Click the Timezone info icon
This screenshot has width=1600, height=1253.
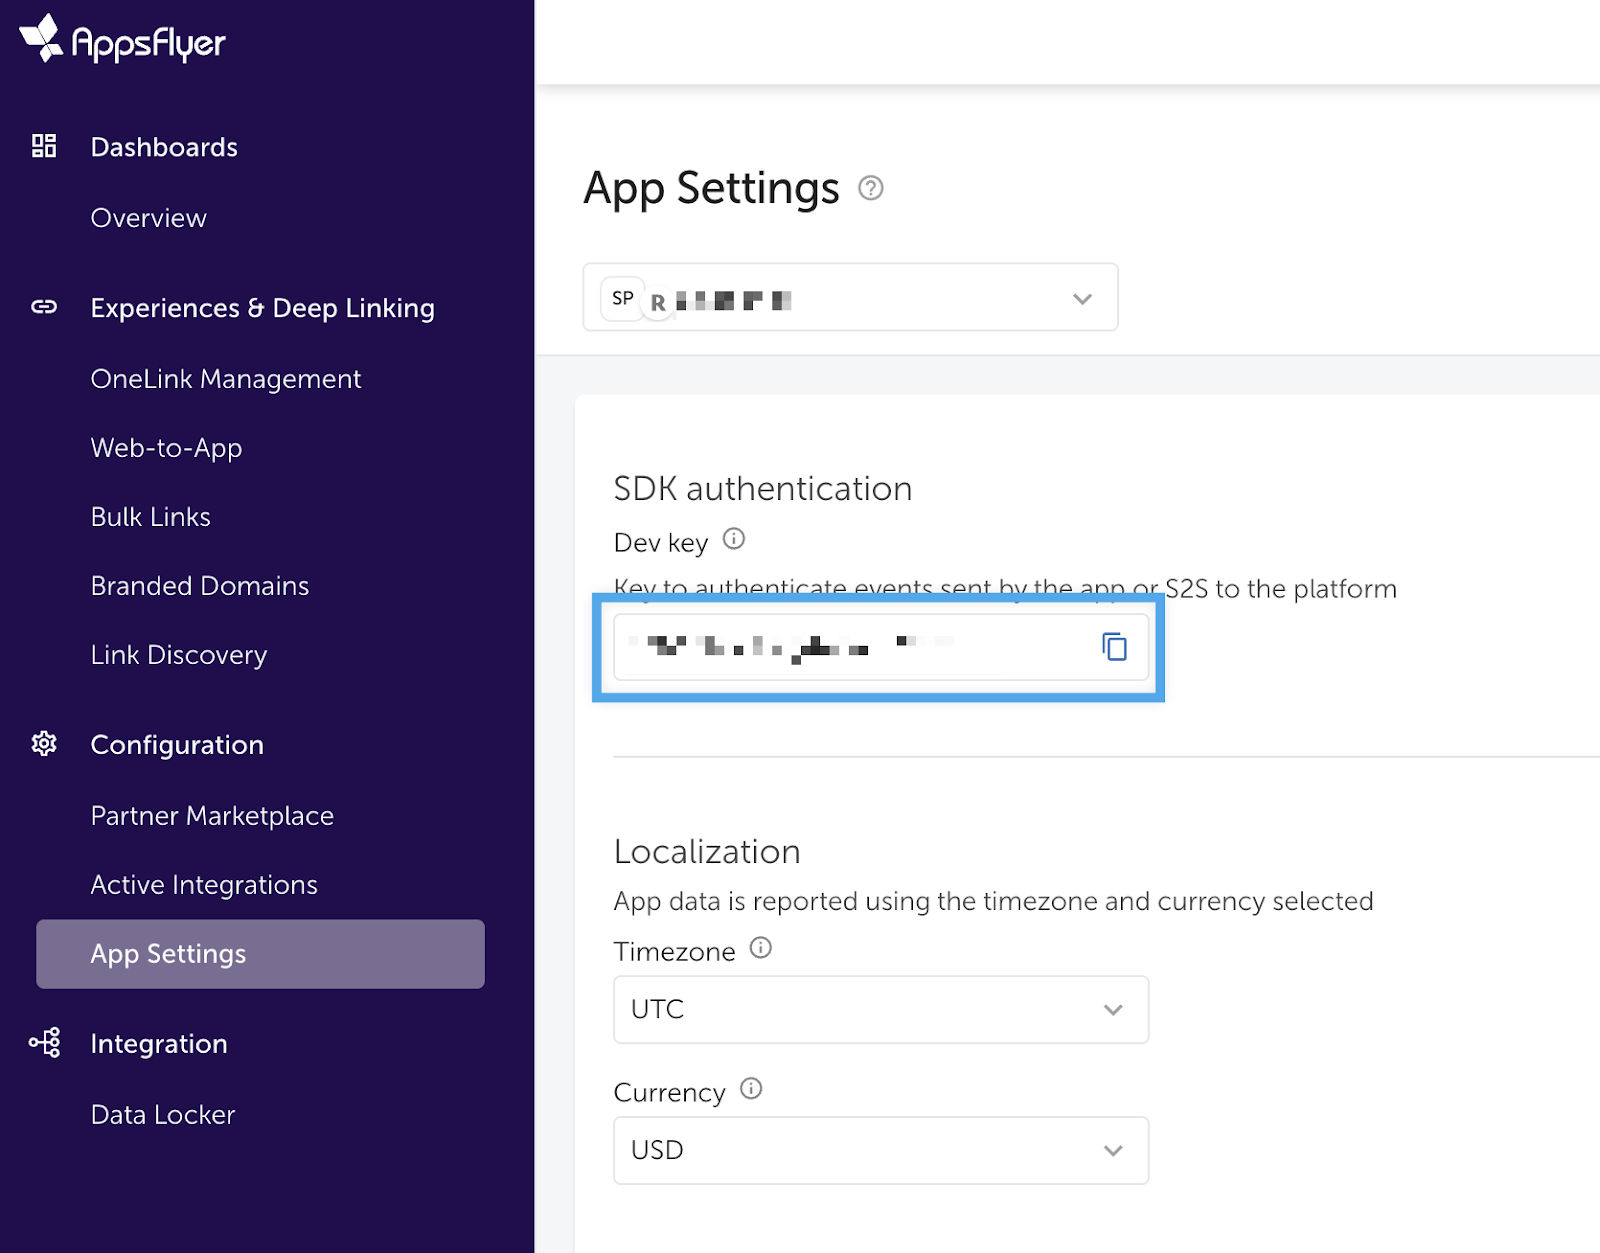click(x=761, y=948)
